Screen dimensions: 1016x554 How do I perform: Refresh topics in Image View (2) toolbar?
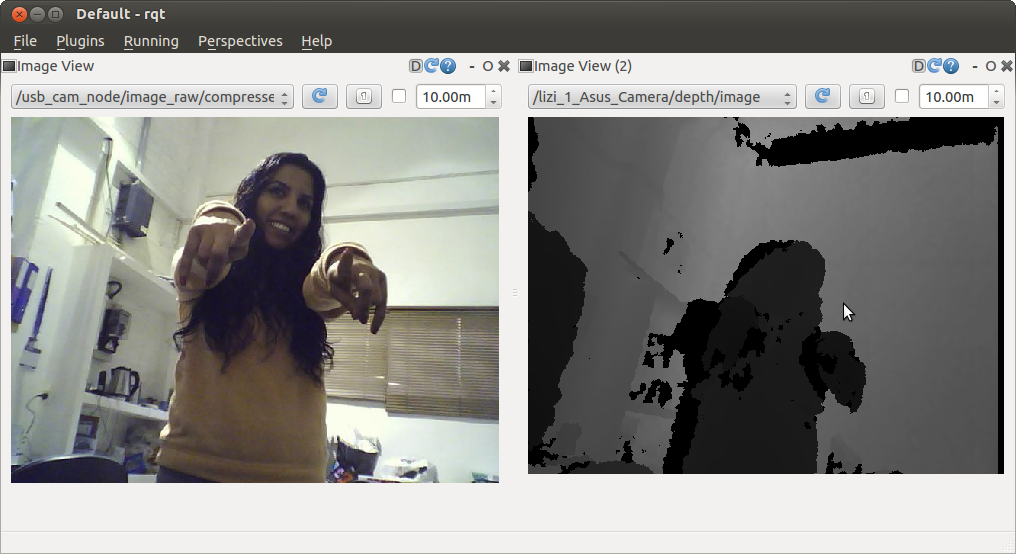pyautogui.click(x=822, y=97)
